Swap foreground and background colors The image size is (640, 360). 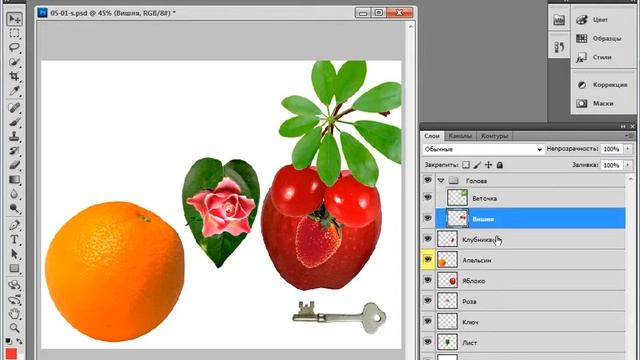(19, 340)
